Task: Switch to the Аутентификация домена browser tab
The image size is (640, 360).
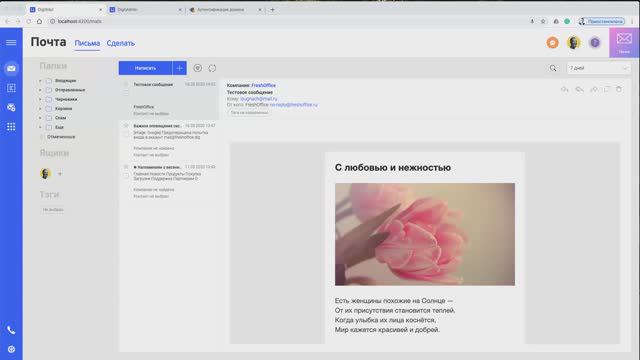Action: tap(224, 9)
